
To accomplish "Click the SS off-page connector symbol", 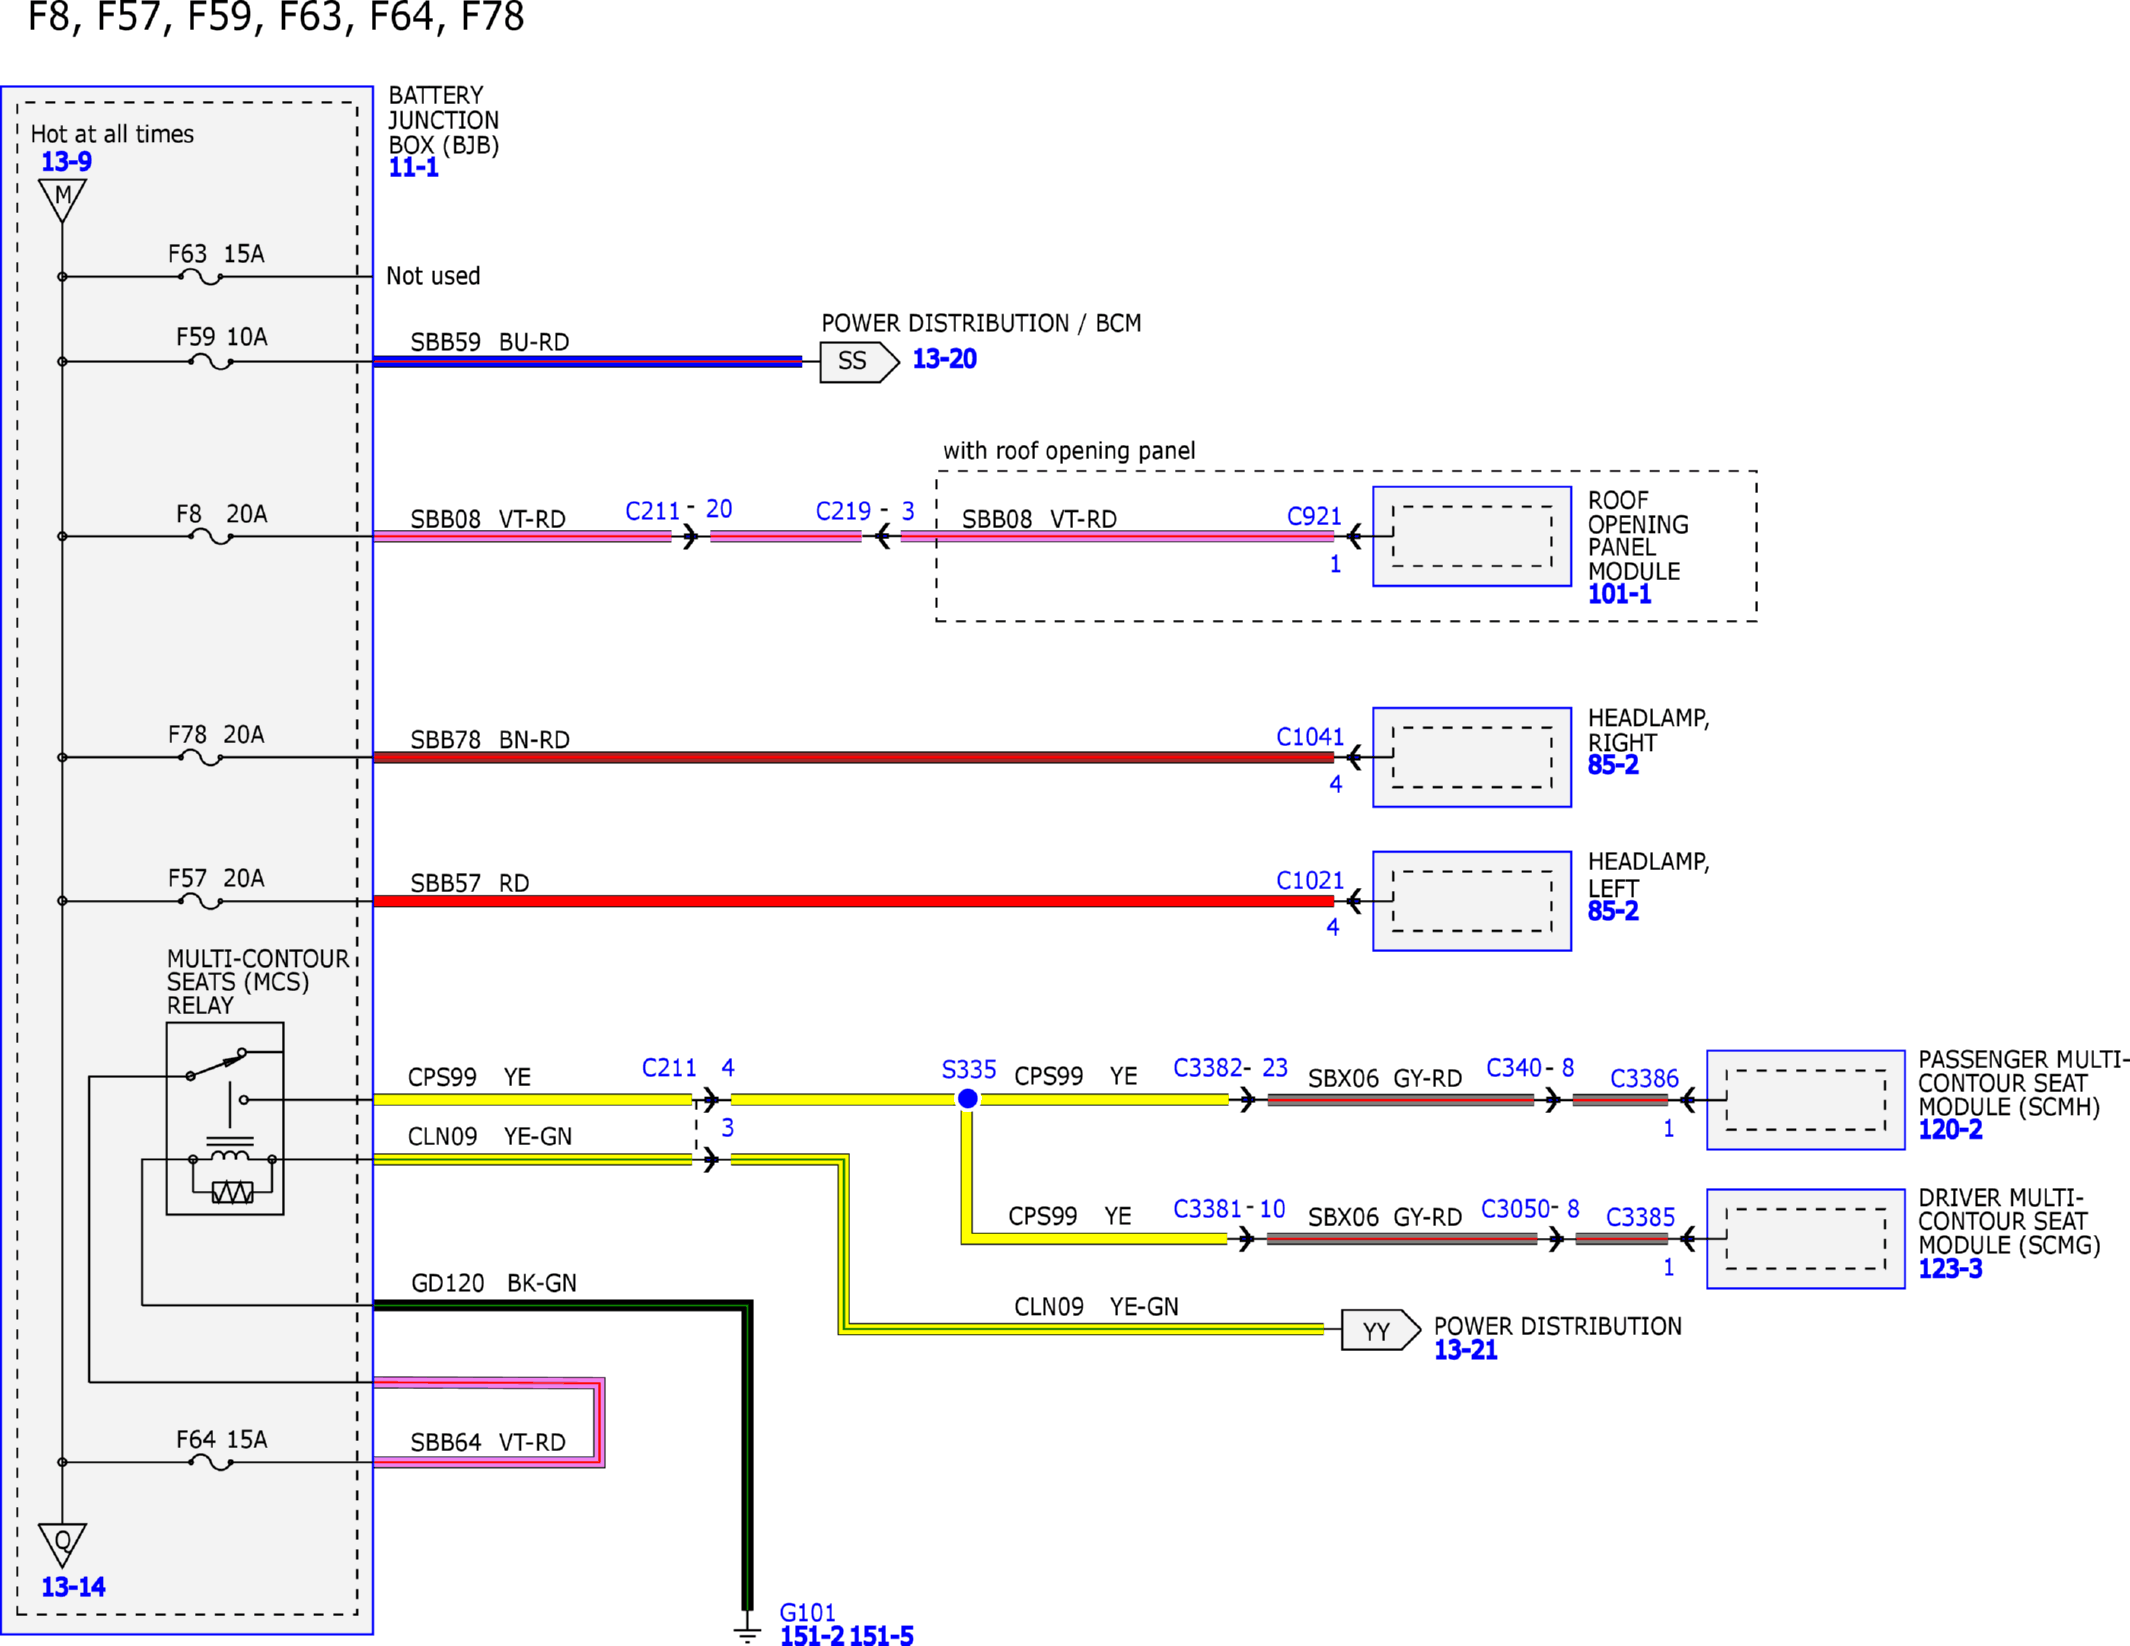I will click(x=859, y=362).
